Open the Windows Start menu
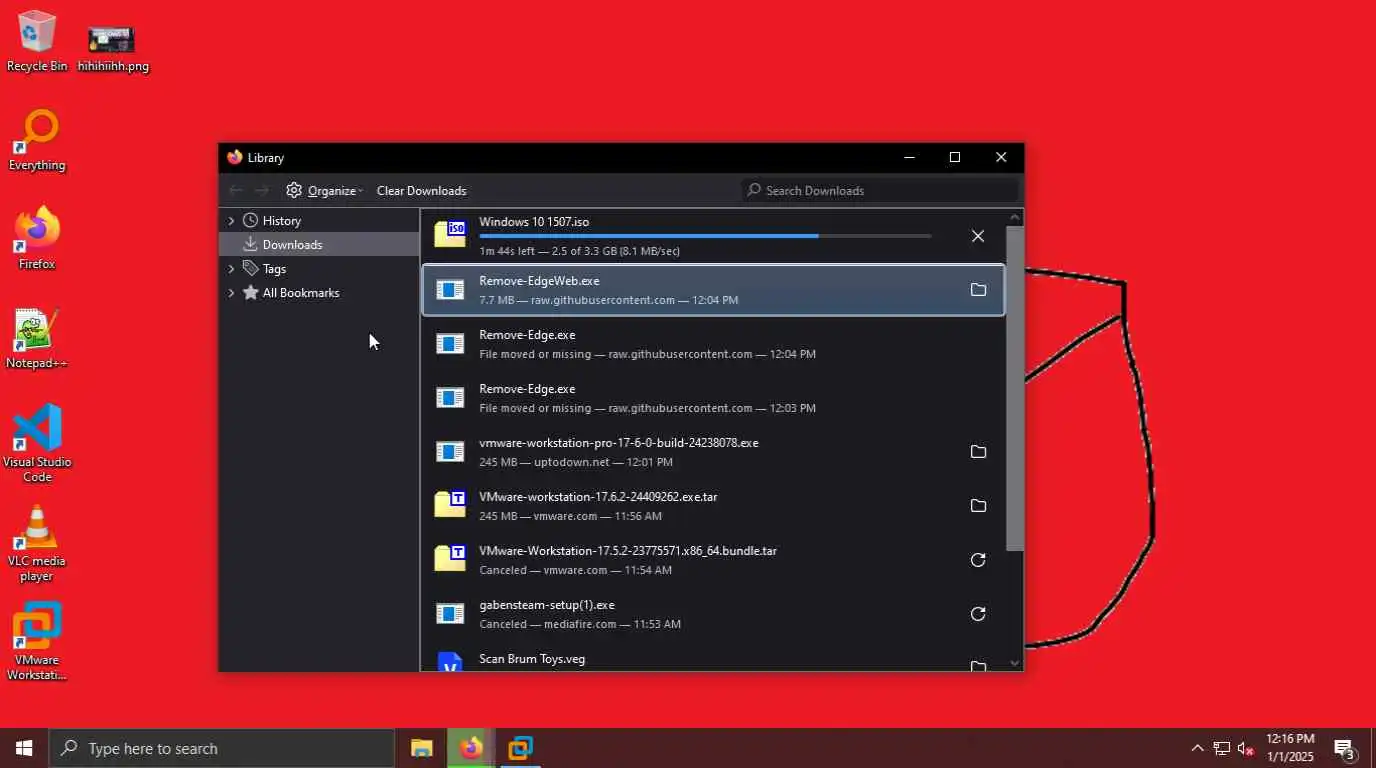The width and height of the screenshot is (1376, 768). click(x=24, y=748)
